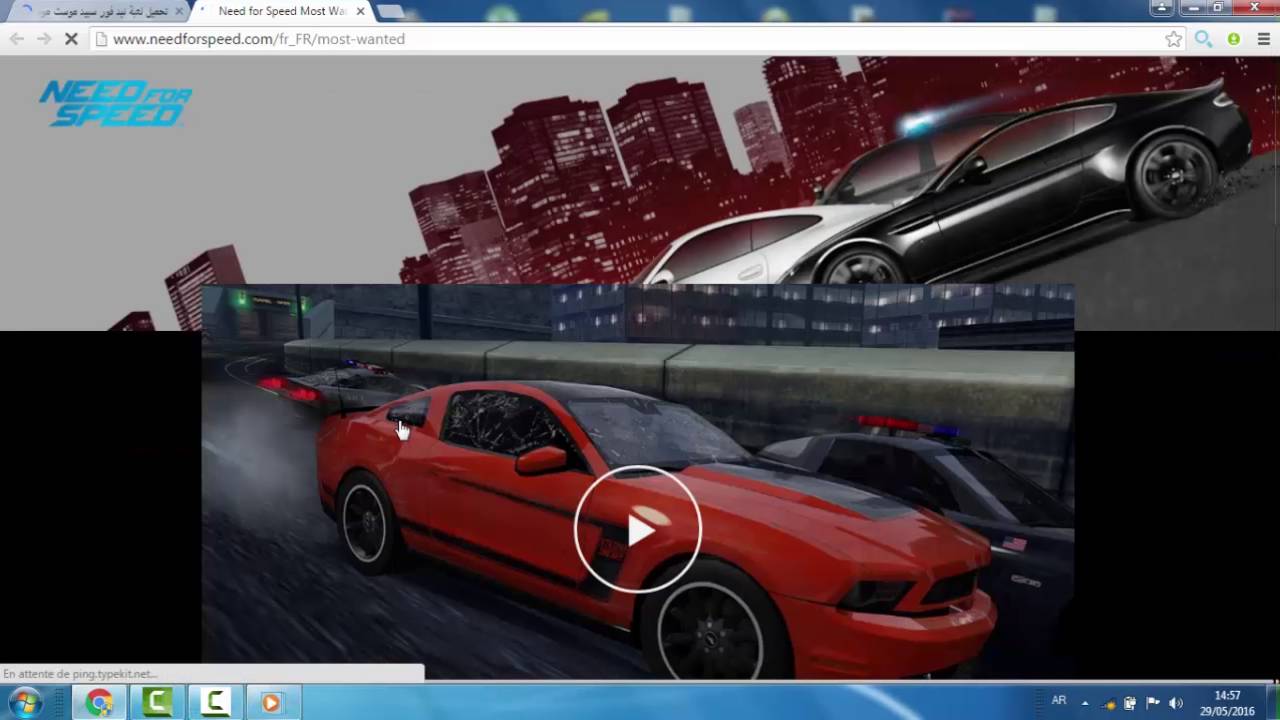Screen dimensions: 1280x720
Task: Open the volume control in the tray
Action: click(x=1176, y=703)
